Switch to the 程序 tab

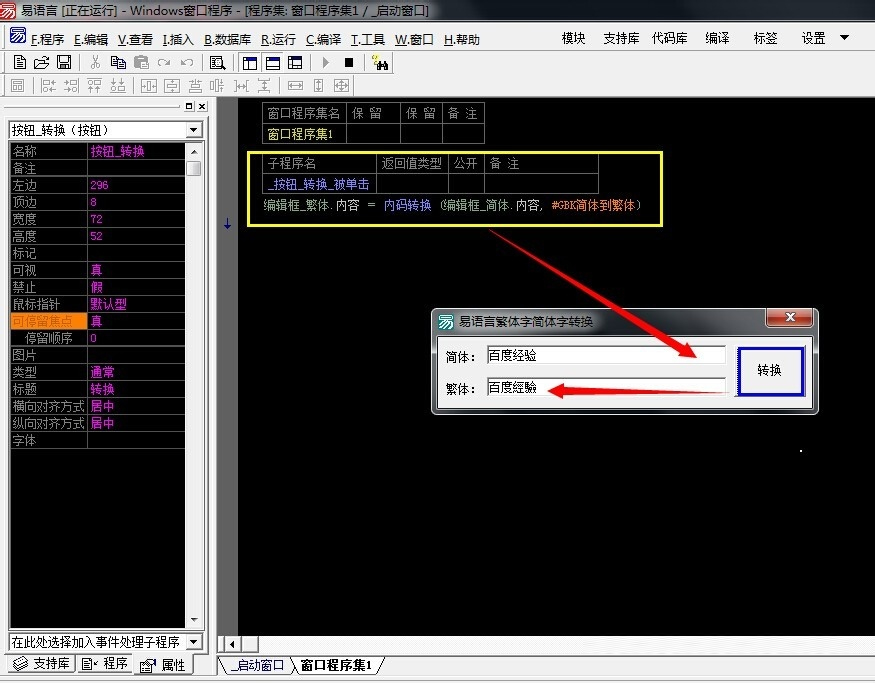104,663
